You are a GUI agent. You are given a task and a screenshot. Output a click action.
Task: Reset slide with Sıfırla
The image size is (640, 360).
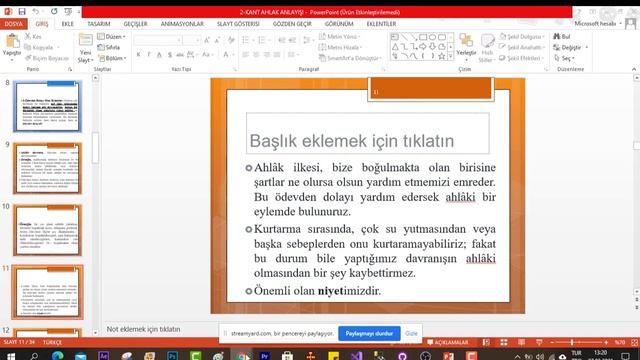[x=109, y=47]
